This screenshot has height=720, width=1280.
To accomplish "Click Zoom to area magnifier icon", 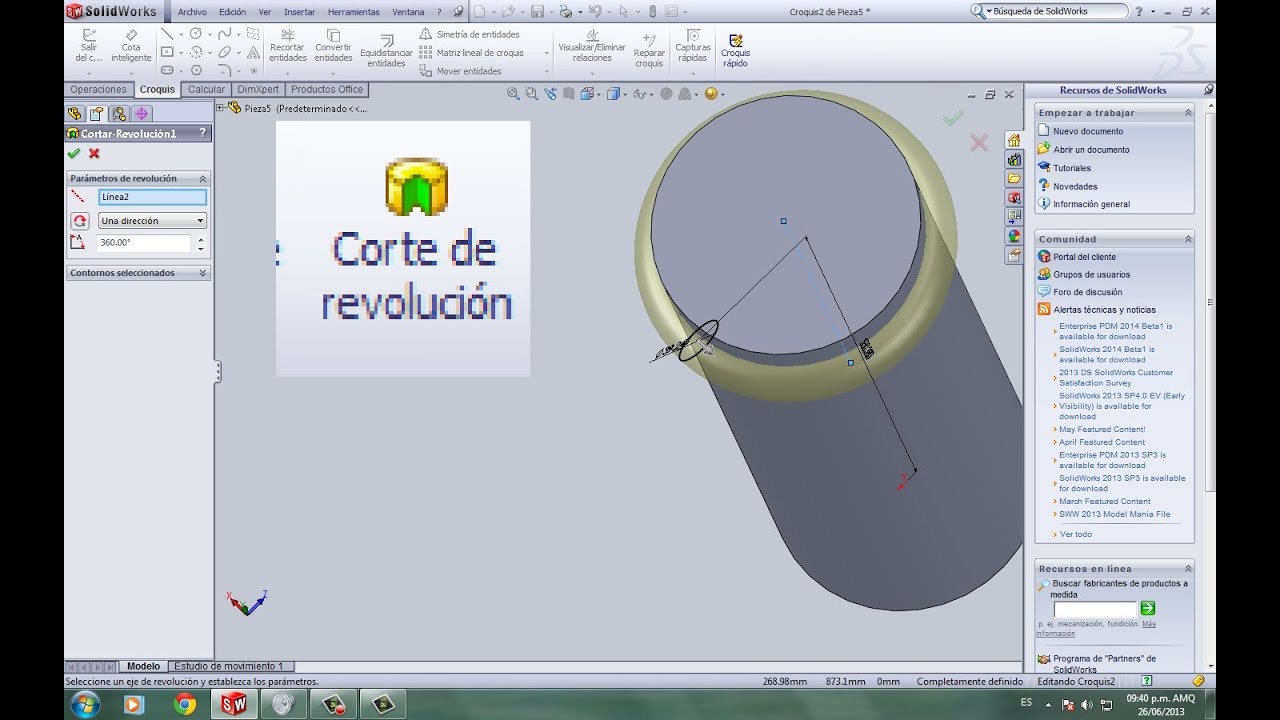I will 532,94.
